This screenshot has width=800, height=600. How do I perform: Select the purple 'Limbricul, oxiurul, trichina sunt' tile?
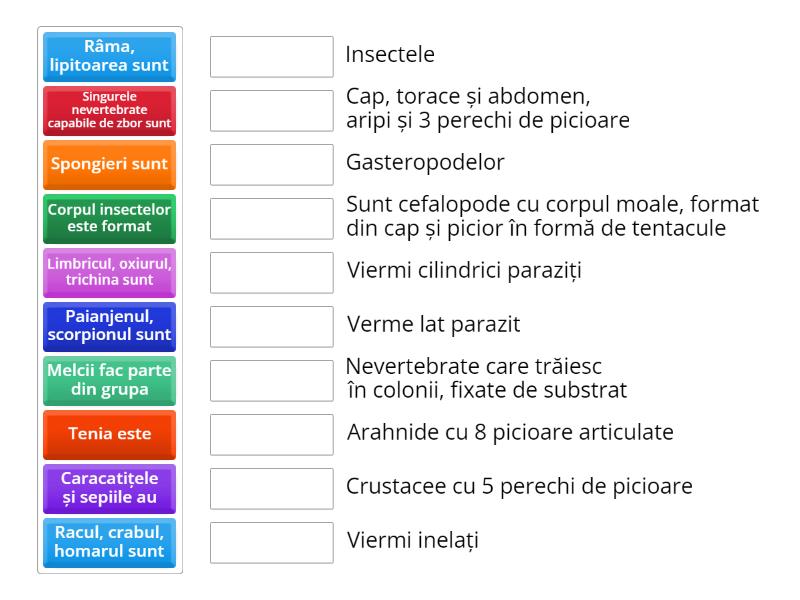pyautogui.click(x=110, y=272)
